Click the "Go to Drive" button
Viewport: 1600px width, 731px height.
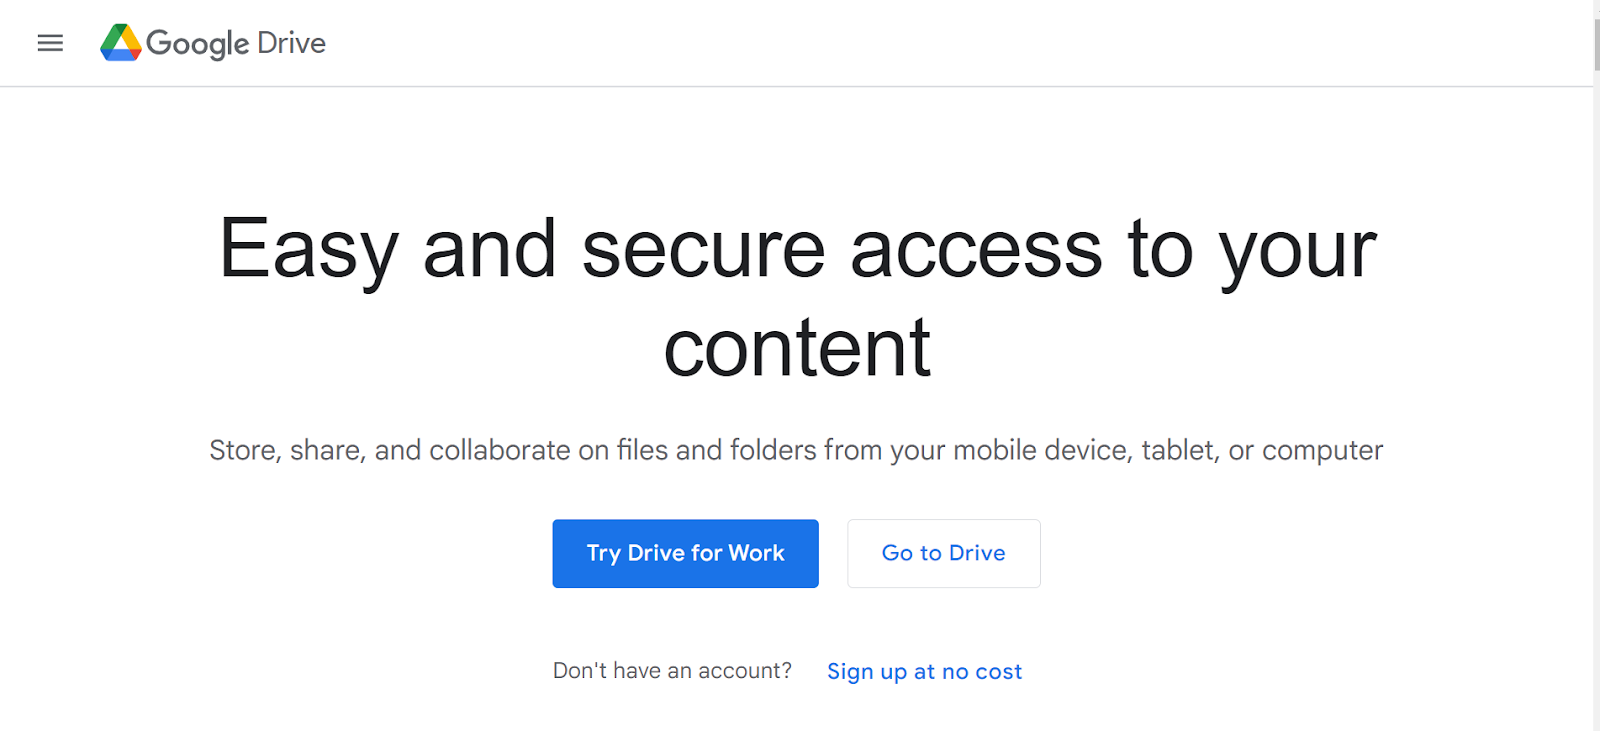943,553
